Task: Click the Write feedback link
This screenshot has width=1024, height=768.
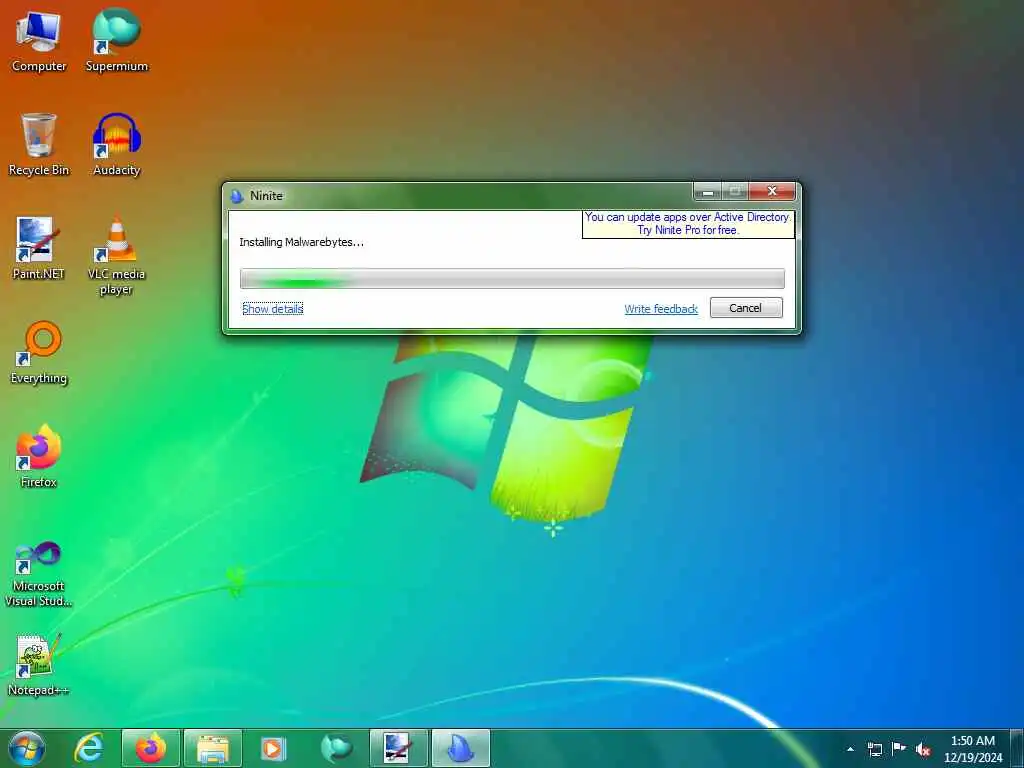Action: coord(661,309)
